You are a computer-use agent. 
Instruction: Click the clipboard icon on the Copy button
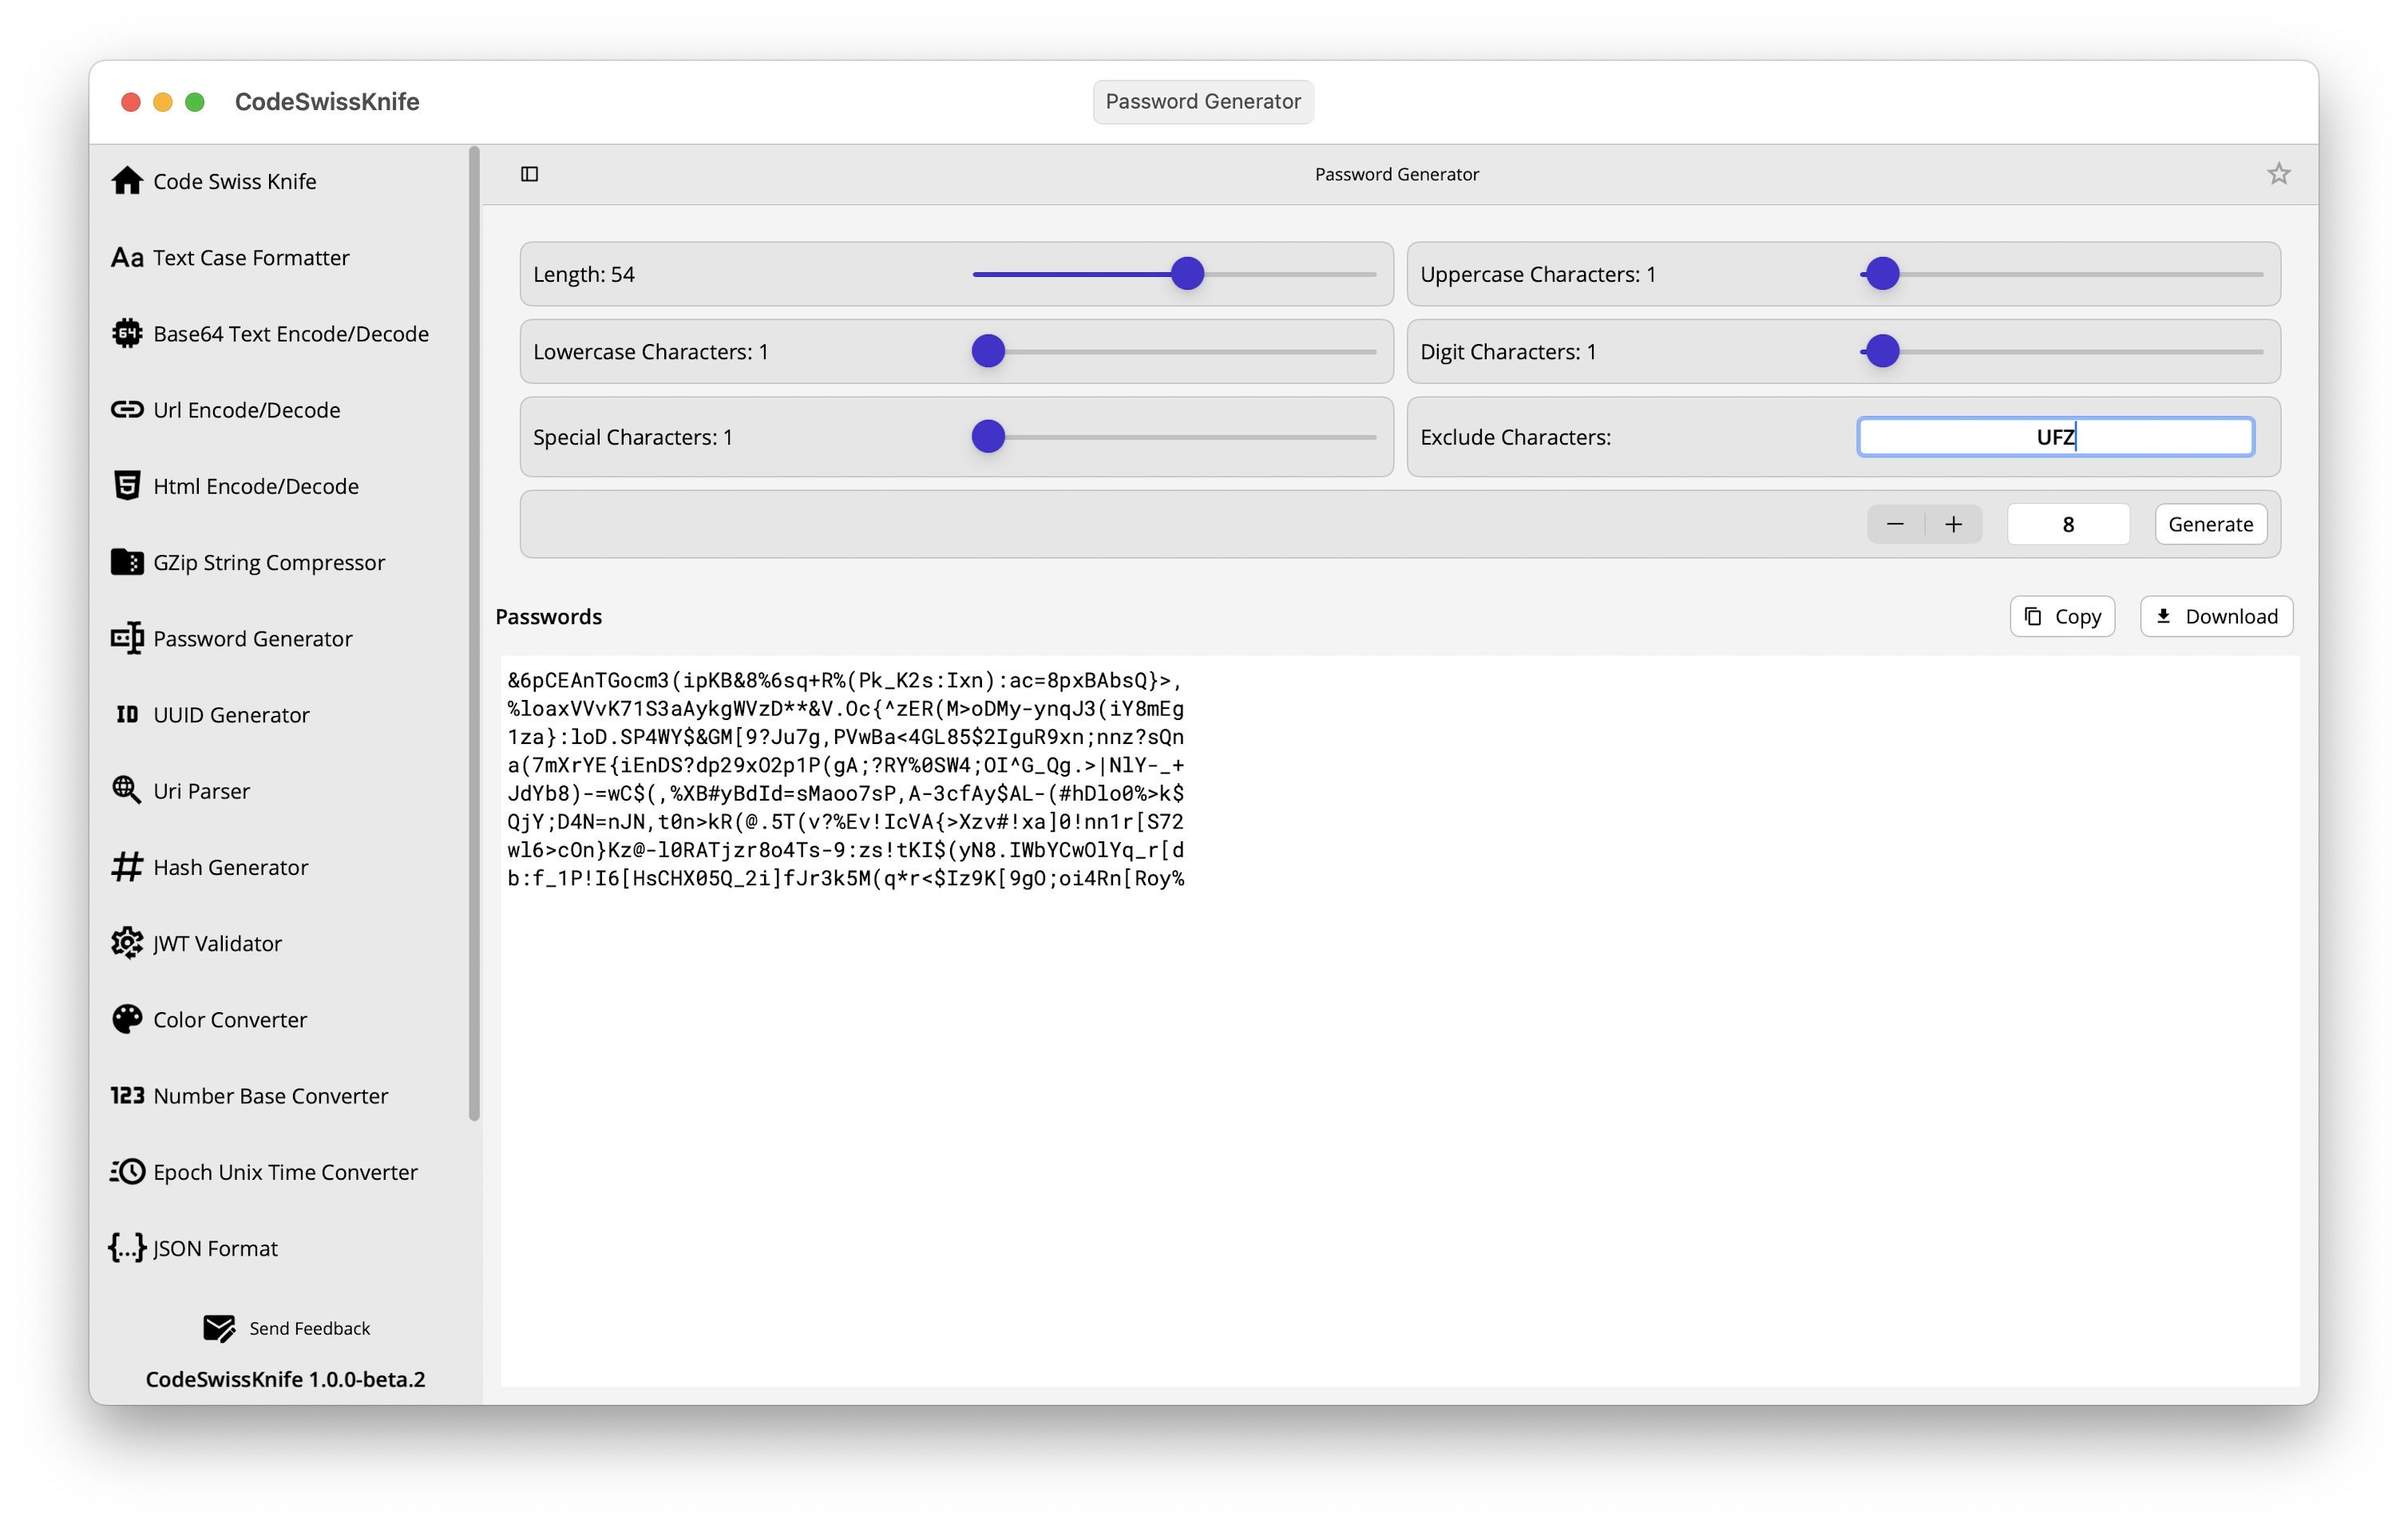2033,616
